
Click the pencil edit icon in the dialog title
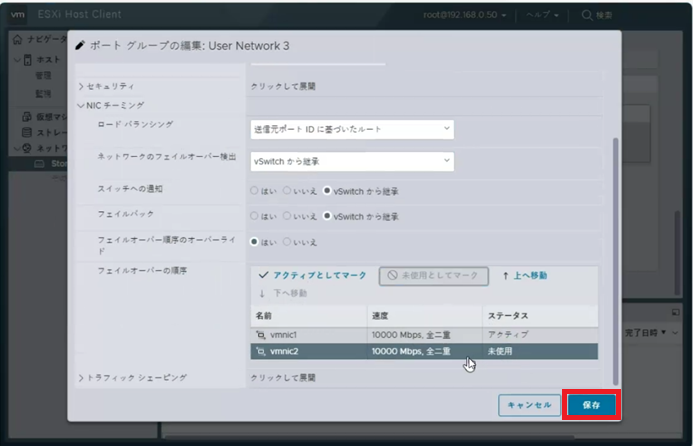(80, 46)
